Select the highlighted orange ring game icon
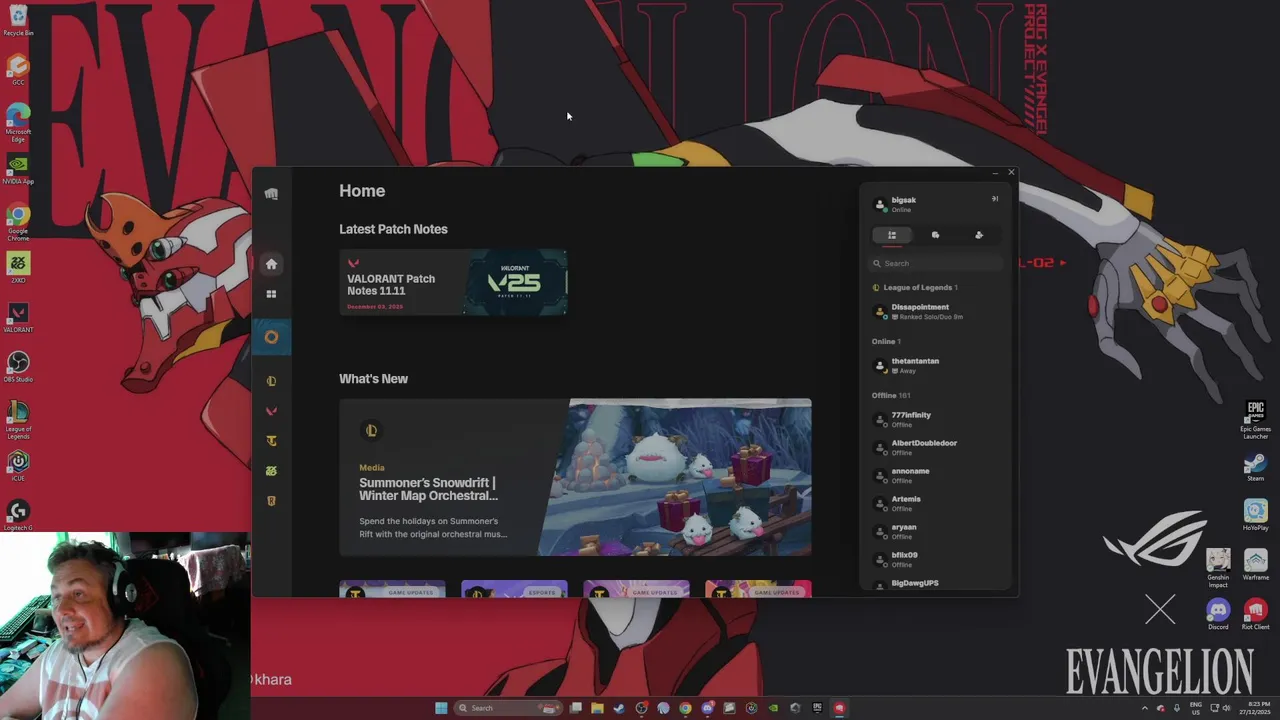1280x720 pixels. [271, 337]
